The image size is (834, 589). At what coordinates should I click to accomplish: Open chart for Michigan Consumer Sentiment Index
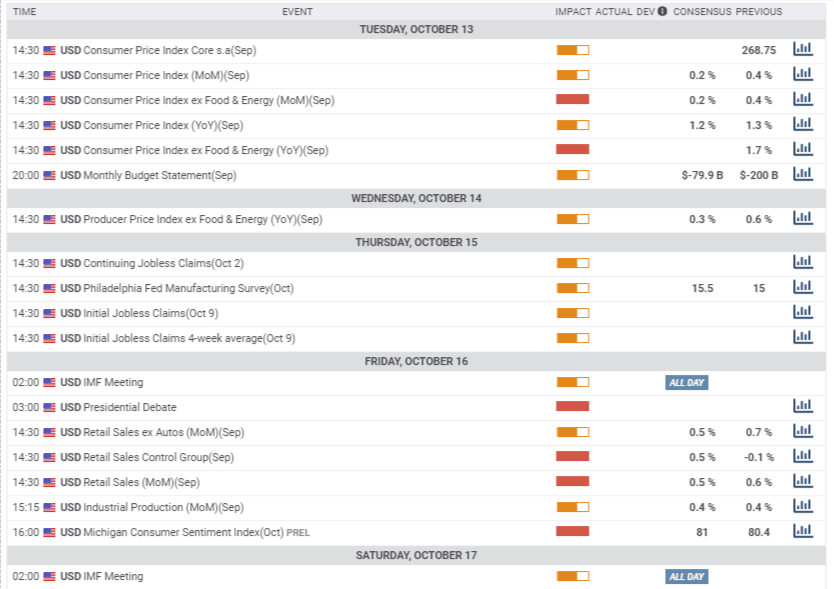coord(802,531)
